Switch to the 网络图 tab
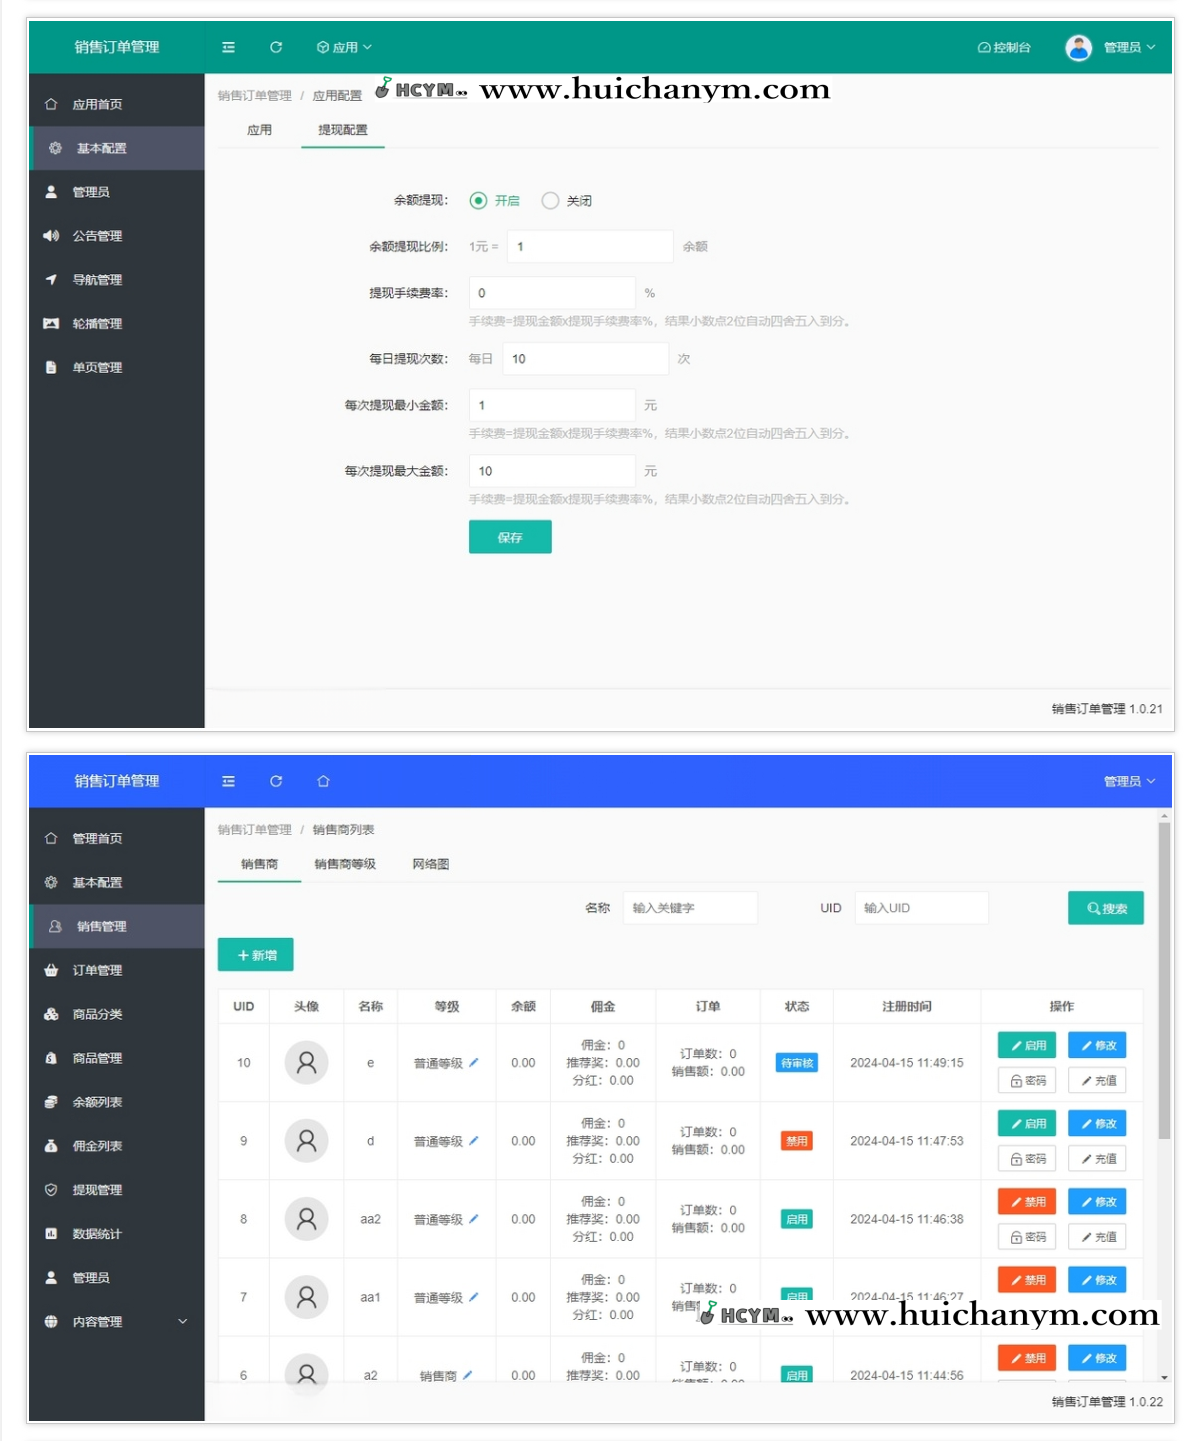 click(431, 864)
